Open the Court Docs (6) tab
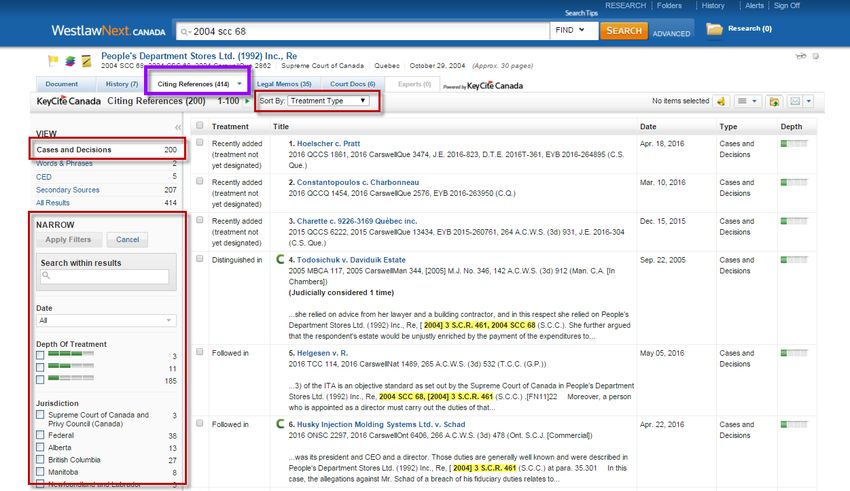This screenshot has height=491, width=850. click(352, 84)
